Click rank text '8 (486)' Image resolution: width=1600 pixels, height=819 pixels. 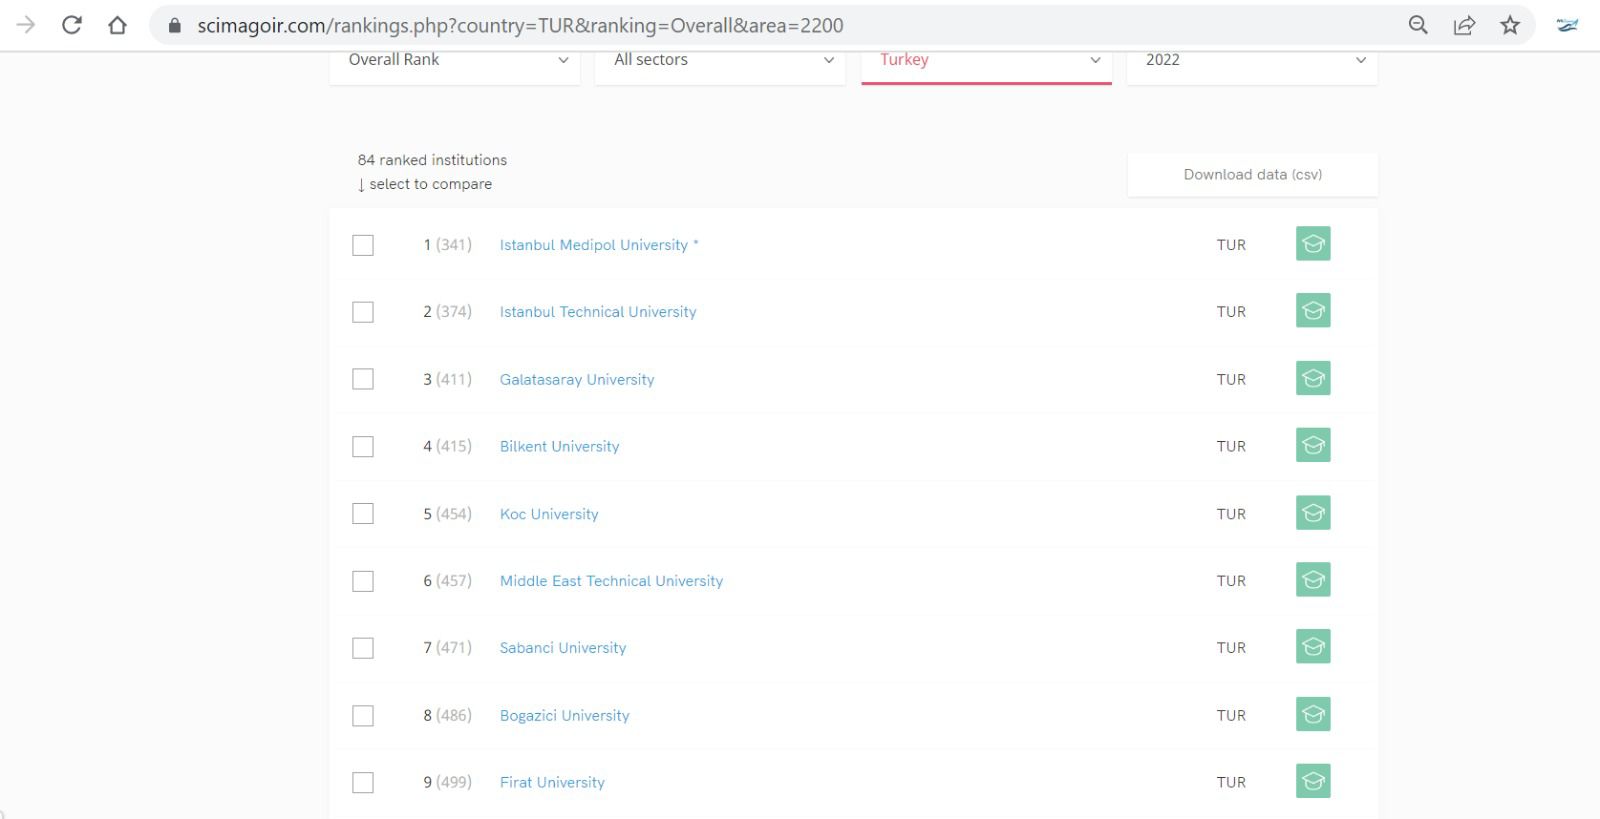coord(447,715)
